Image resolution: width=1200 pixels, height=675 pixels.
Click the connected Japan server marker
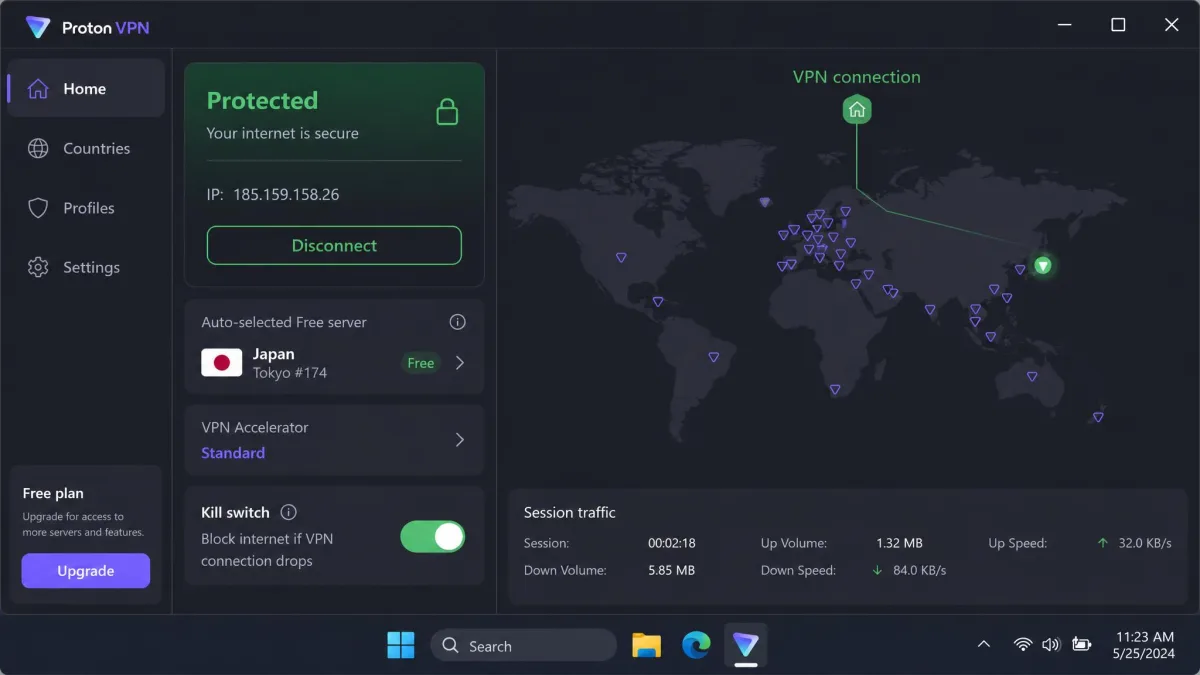click(1043, 265)
